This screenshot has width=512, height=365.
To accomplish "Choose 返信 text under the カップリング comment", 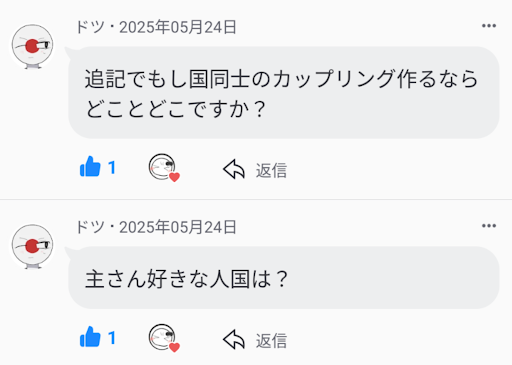I will 271,170.
